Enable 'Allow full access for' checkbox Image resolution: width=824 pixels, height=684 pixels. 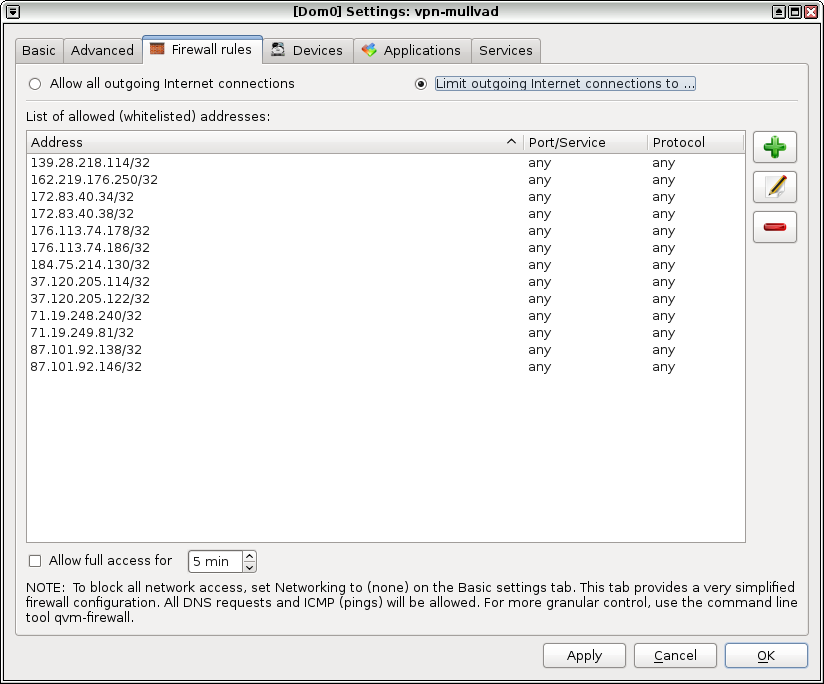(36, 561)
